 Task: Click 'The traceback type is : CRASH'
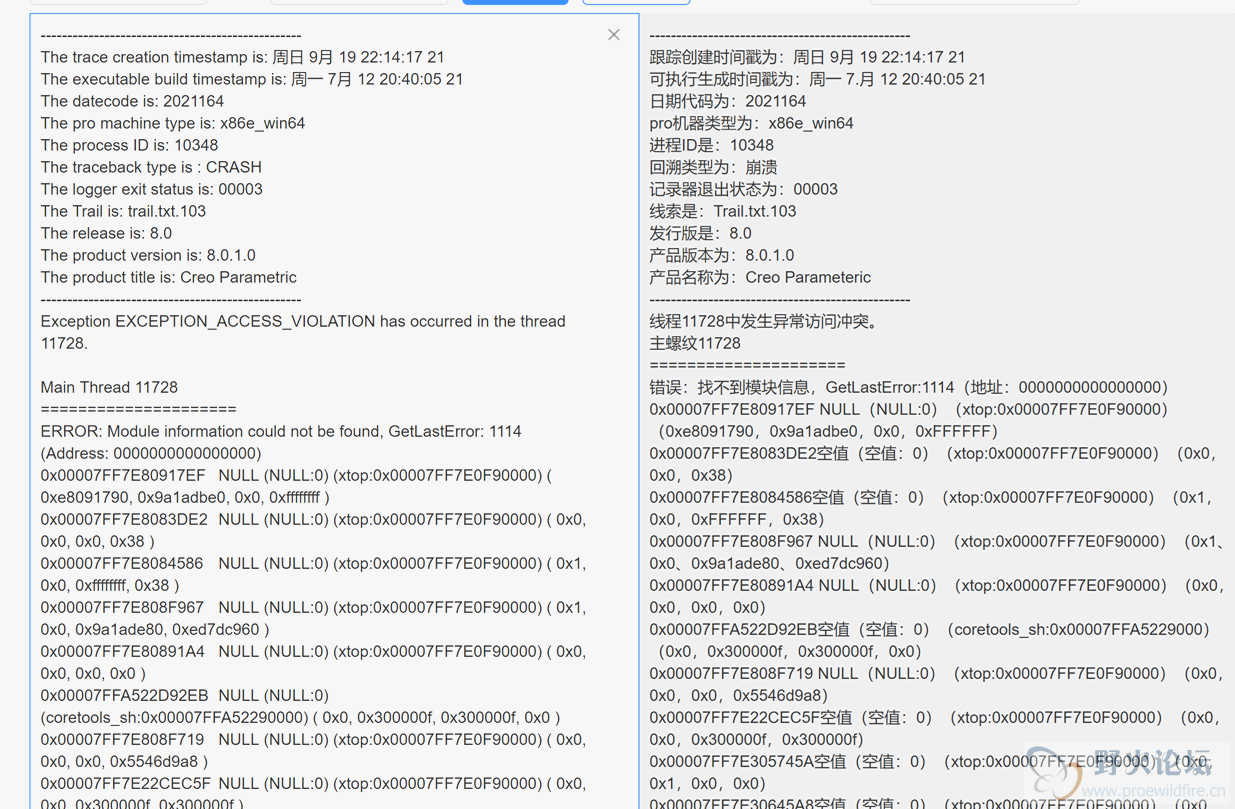[x=151, y=167]
